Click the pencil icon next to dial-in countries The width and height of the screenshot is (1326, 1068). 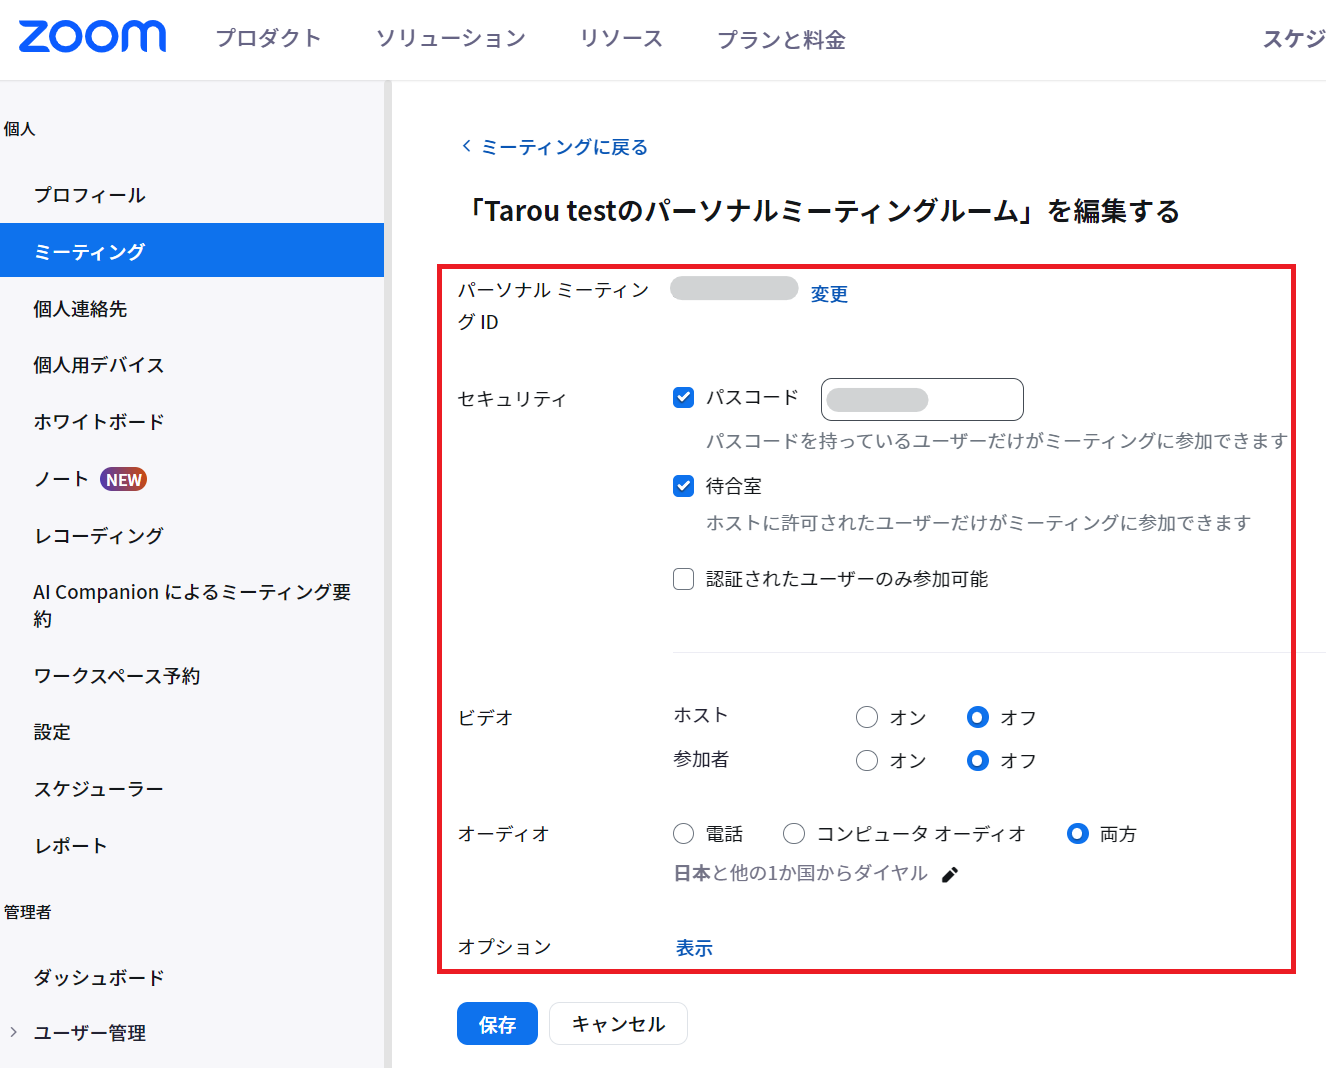(x=950, y=875)
